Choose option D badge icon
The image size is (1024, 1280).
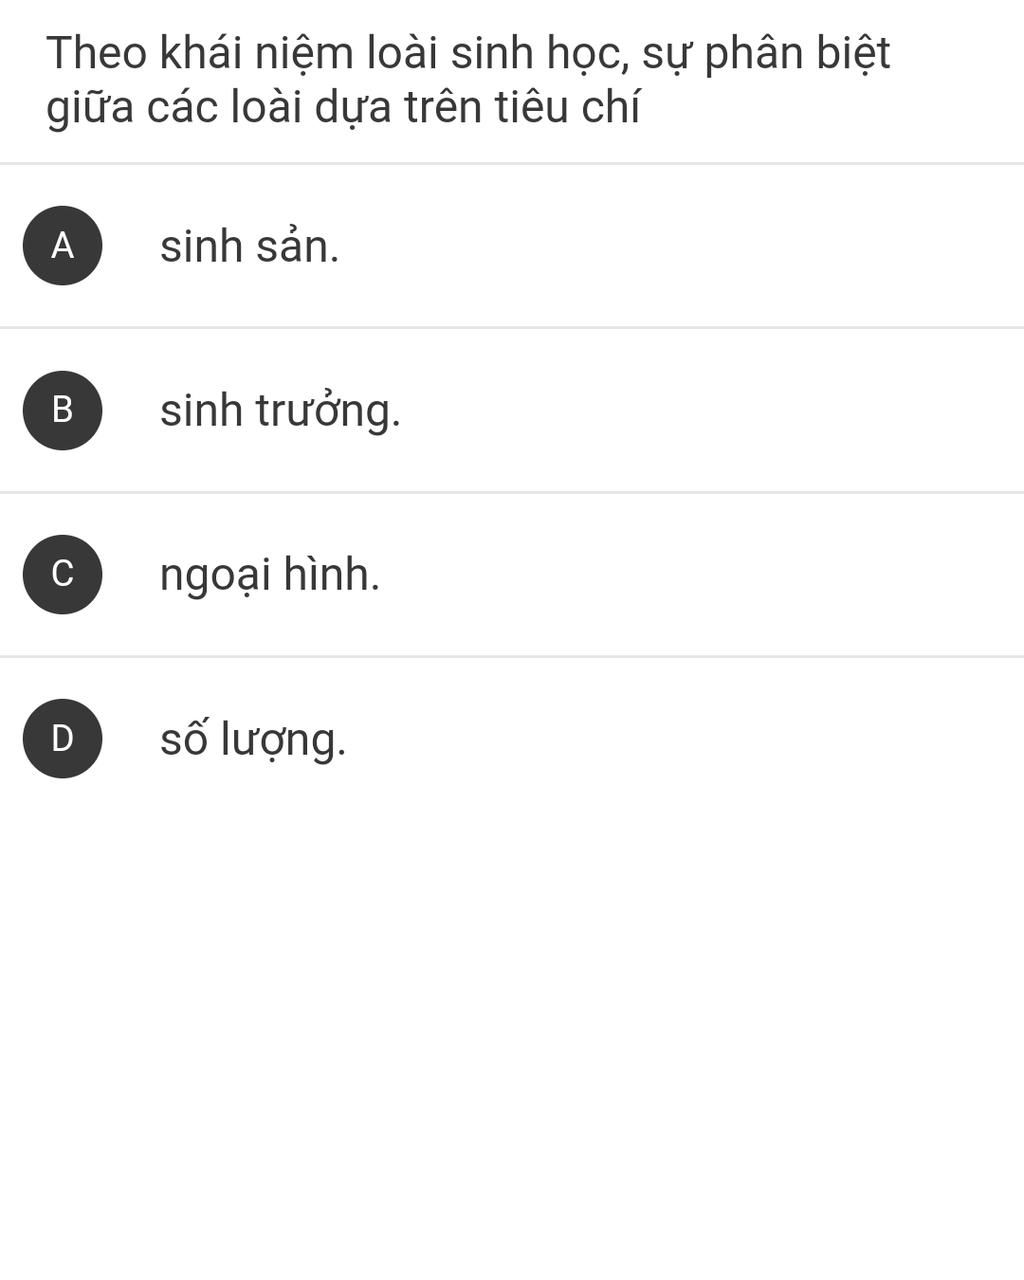(62, 739)
